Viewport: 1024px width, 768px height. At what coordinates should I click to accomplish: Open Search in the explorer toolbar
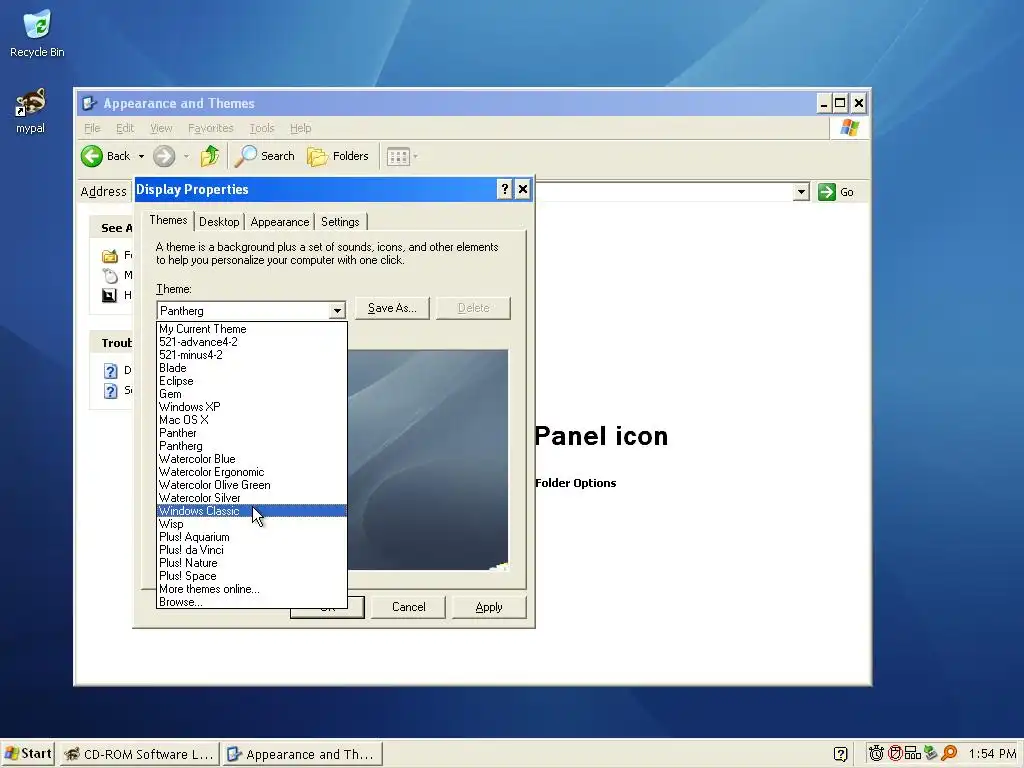click(x=265, y=156)
